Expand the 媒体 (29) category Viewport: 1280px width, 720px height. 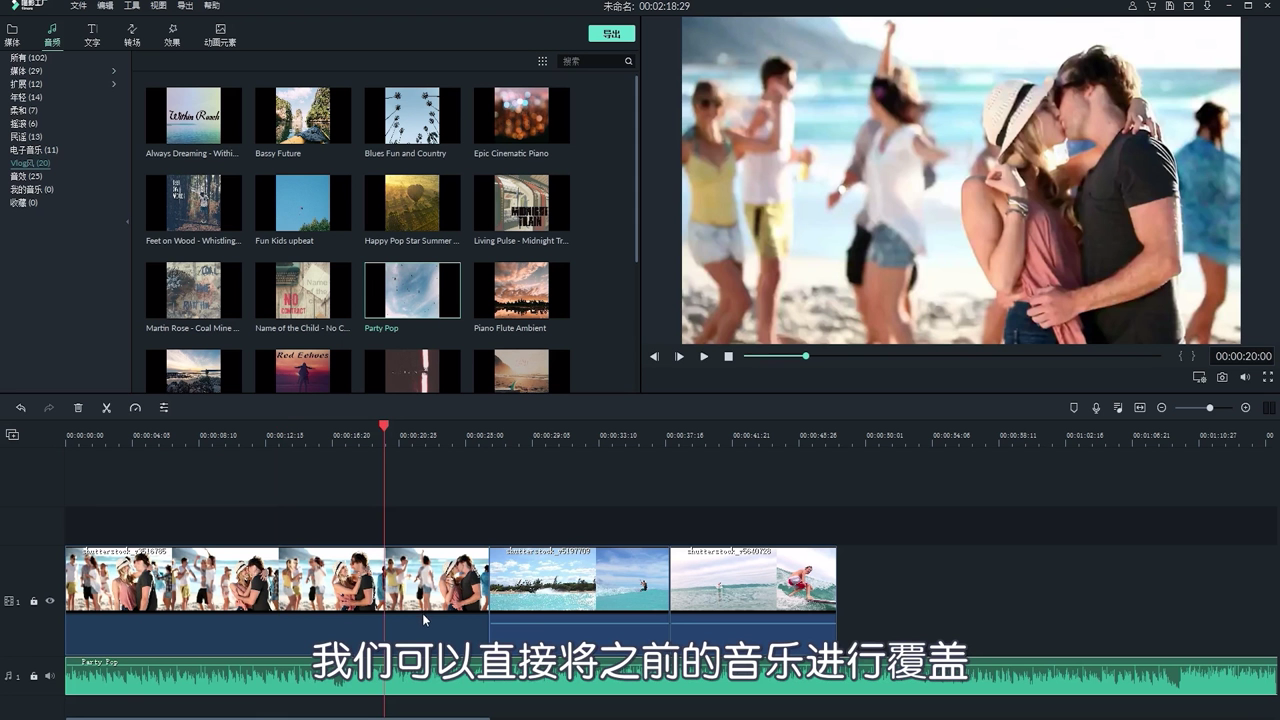(114, 71)
